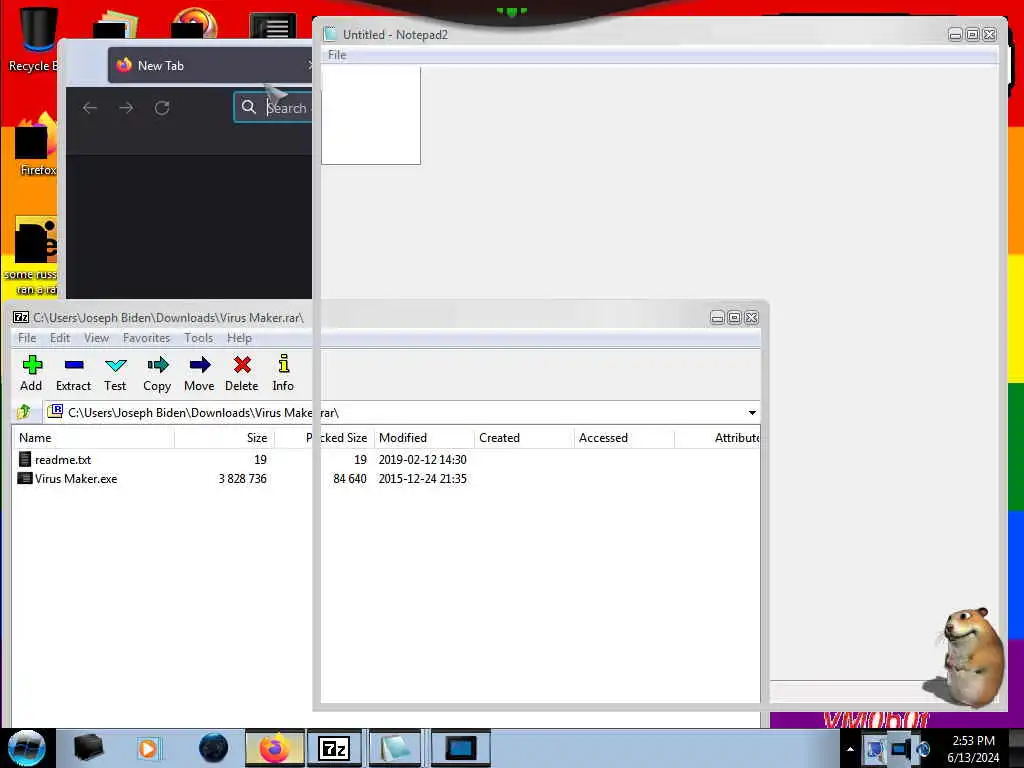The height and width of the screenshot is (768, 1024).
Task: Click the Firefox search address bar
Action: 273,108
